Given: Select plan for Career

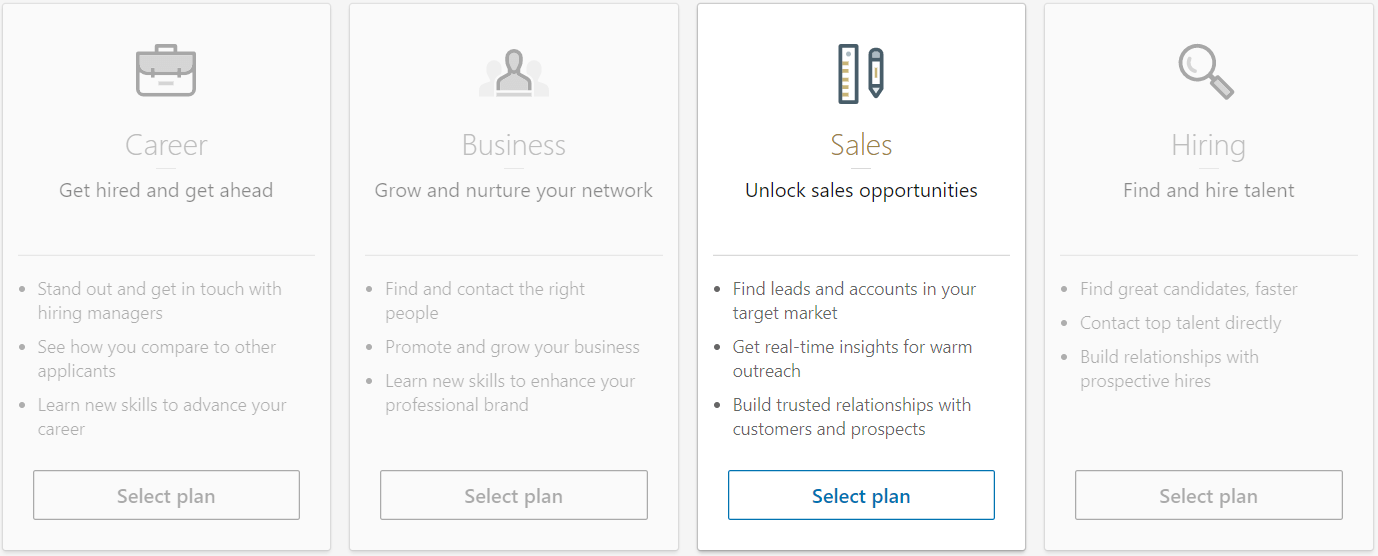Looking at the screenshot, I should (x=166, y=495).
